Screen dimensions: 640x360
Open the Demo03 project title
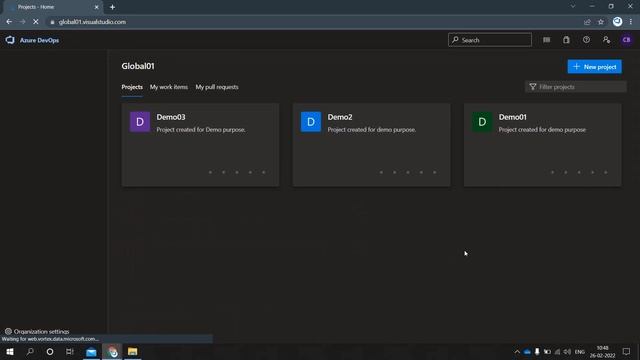click(171, 117)
